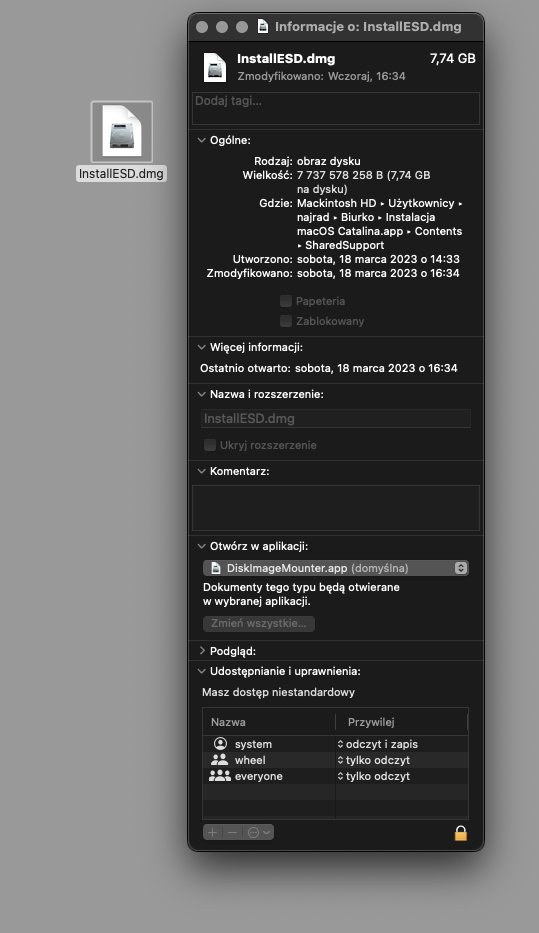The height and width of the screenshot is (933, 539).
Task: Select the InstallESD.dmg desktop file icon
Action: [x=122, y=132]
